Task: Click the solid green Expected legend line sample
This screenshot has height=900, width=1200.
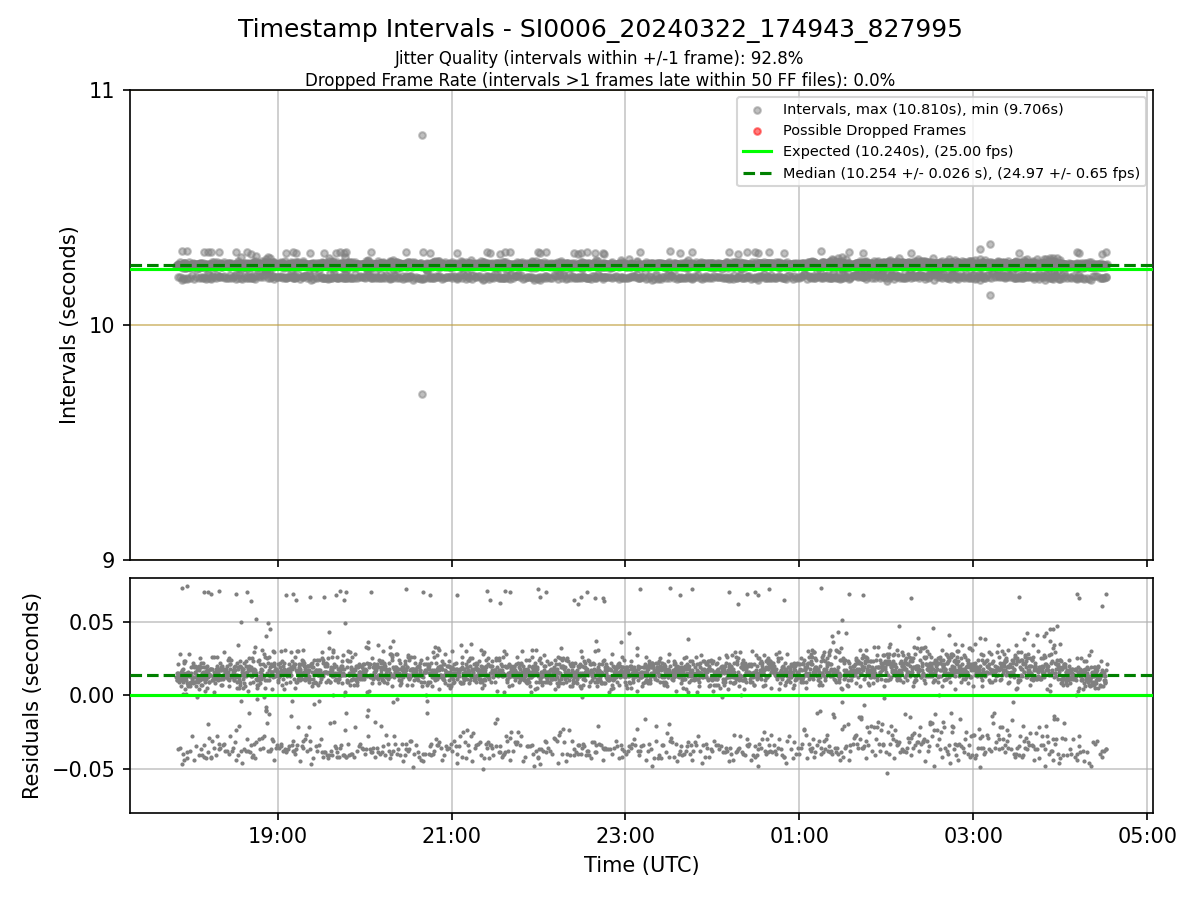Action: click(757, 152)
